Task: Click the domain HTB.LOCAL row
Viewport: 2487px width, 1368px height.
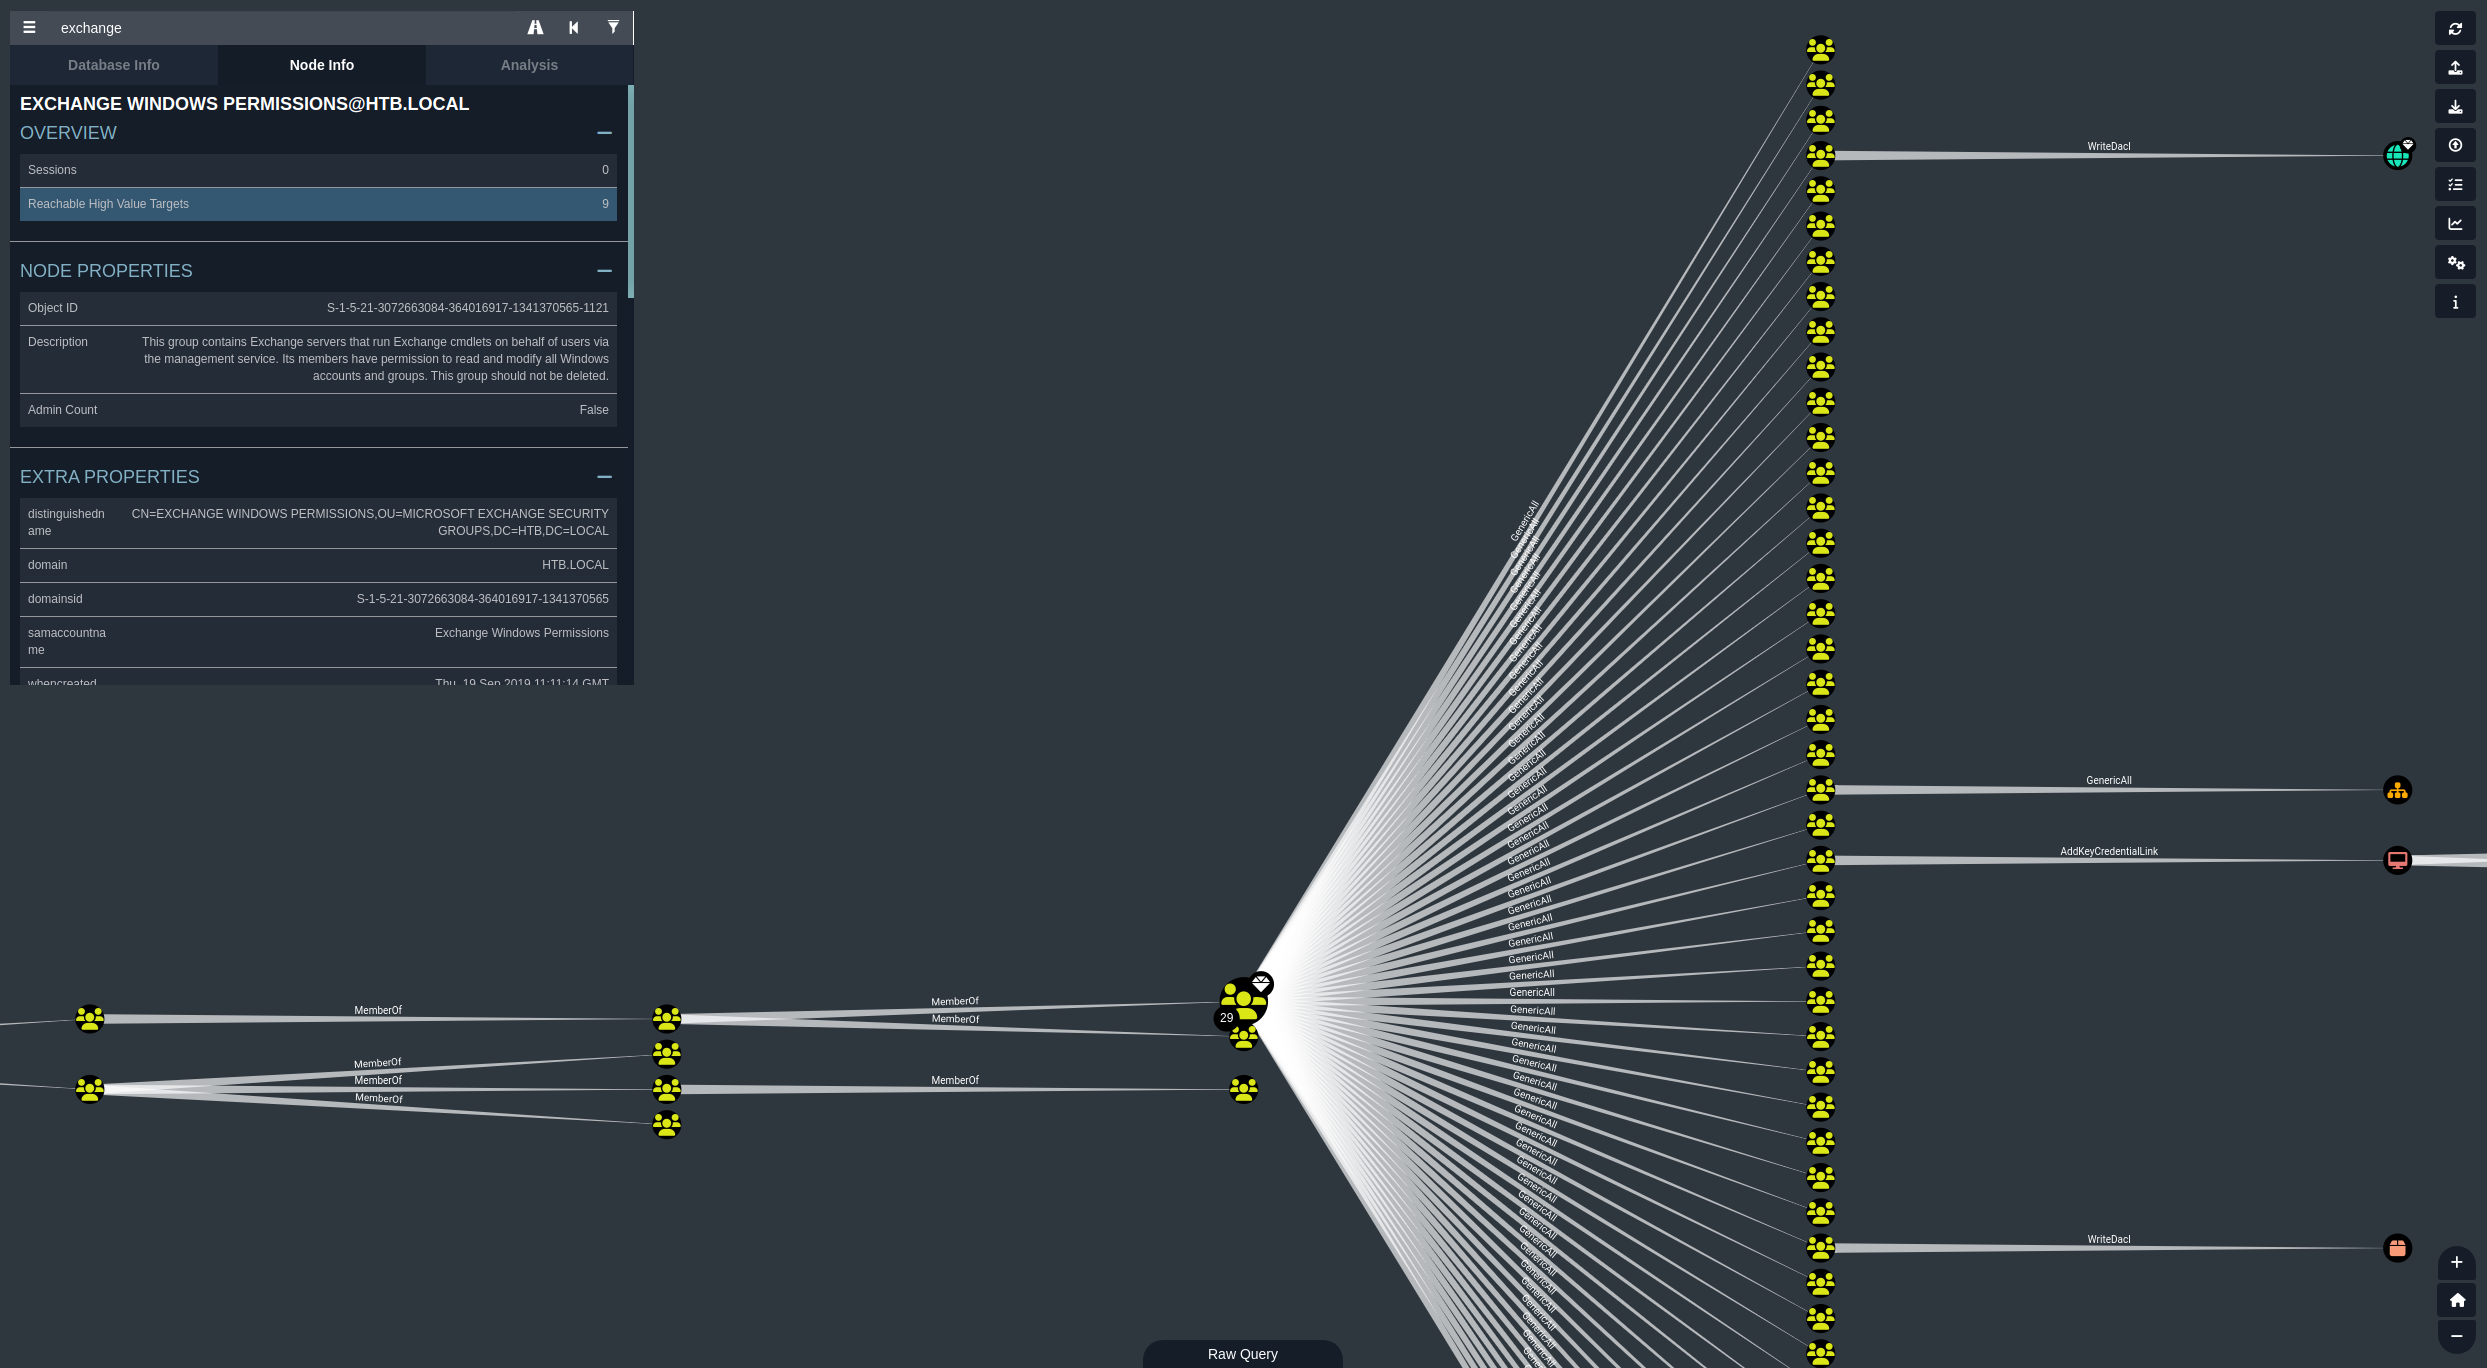Action: [318, 565]
